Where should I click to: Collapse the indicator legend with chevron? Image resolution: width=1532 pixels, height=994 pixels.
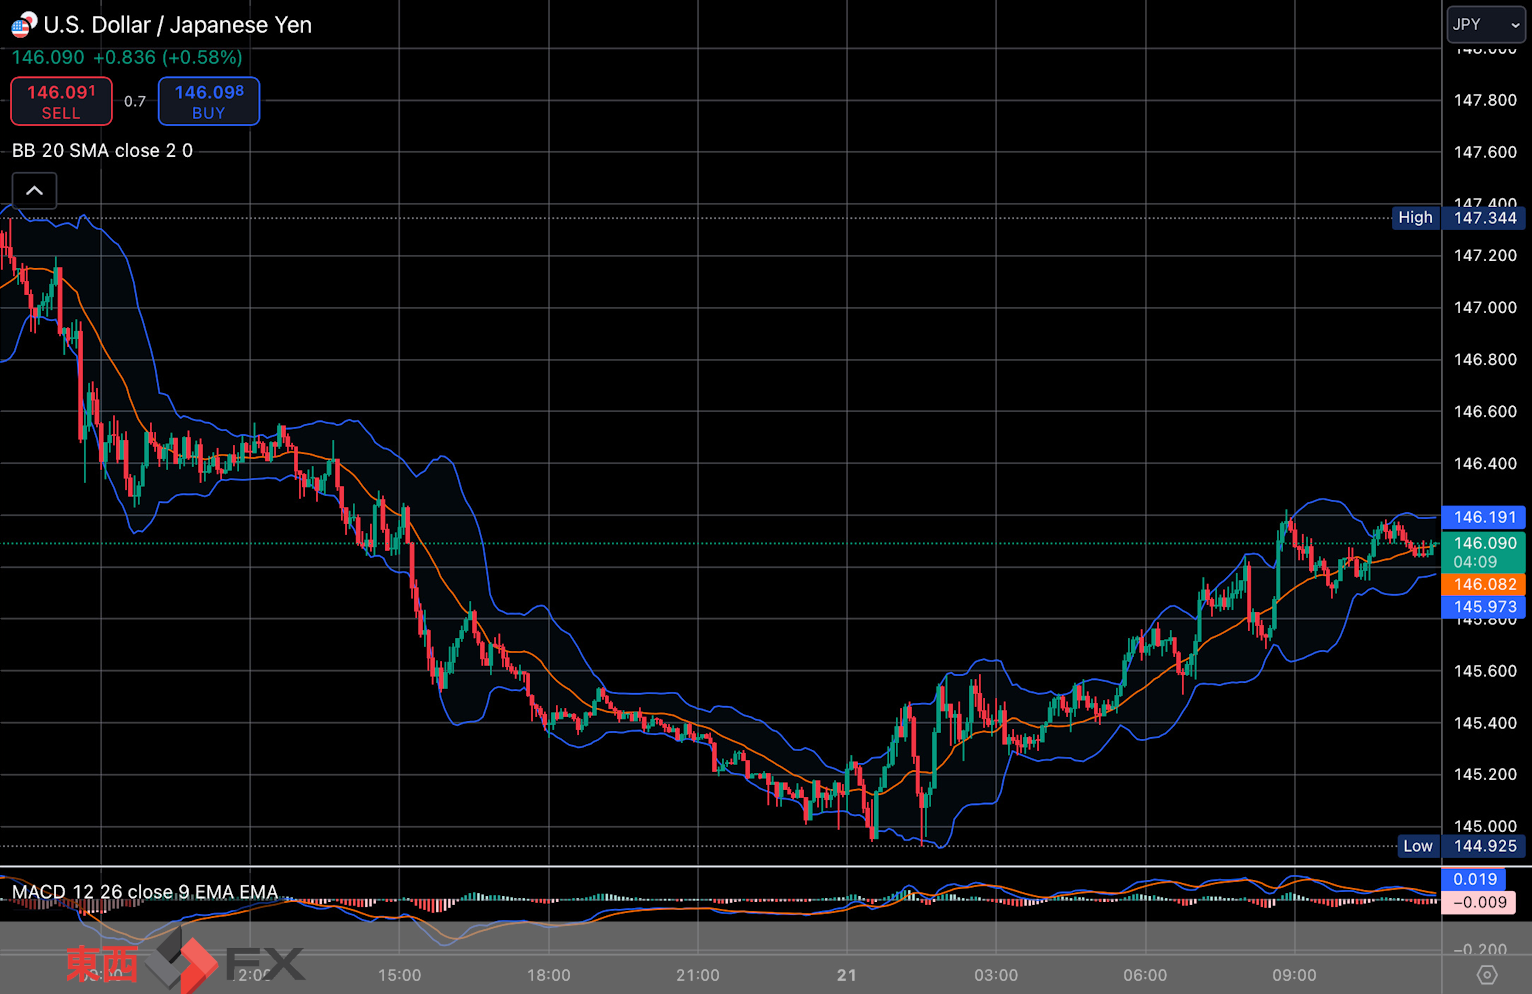point(34,190)
